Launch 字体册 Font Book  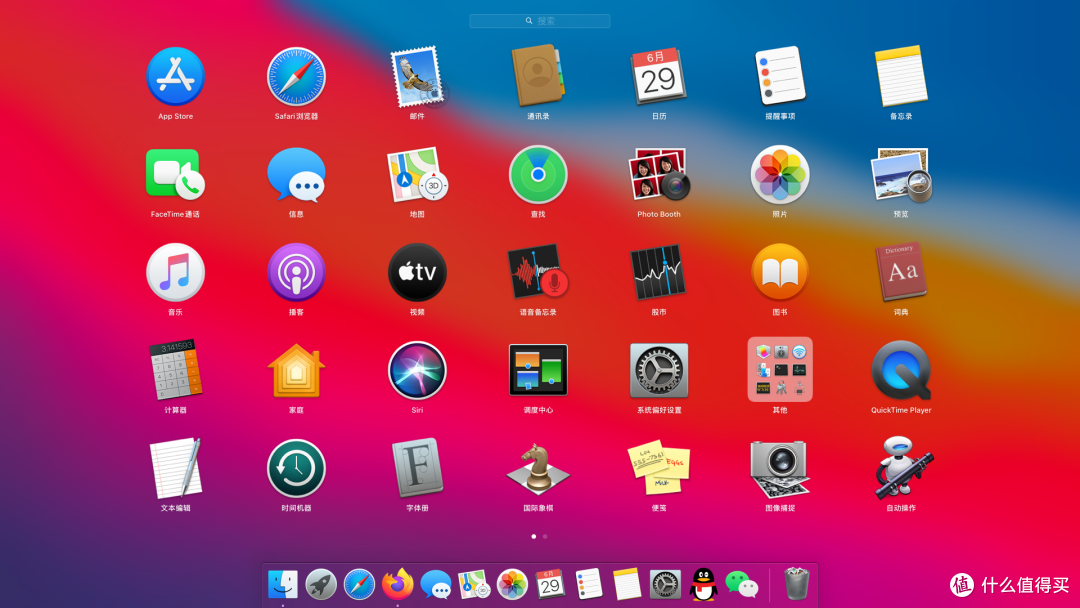[x=417, y=468]
